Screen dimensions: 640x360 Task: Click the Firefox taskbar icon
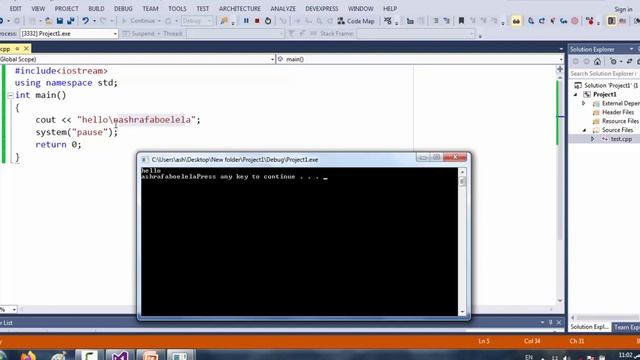click(x=28, y=355)
